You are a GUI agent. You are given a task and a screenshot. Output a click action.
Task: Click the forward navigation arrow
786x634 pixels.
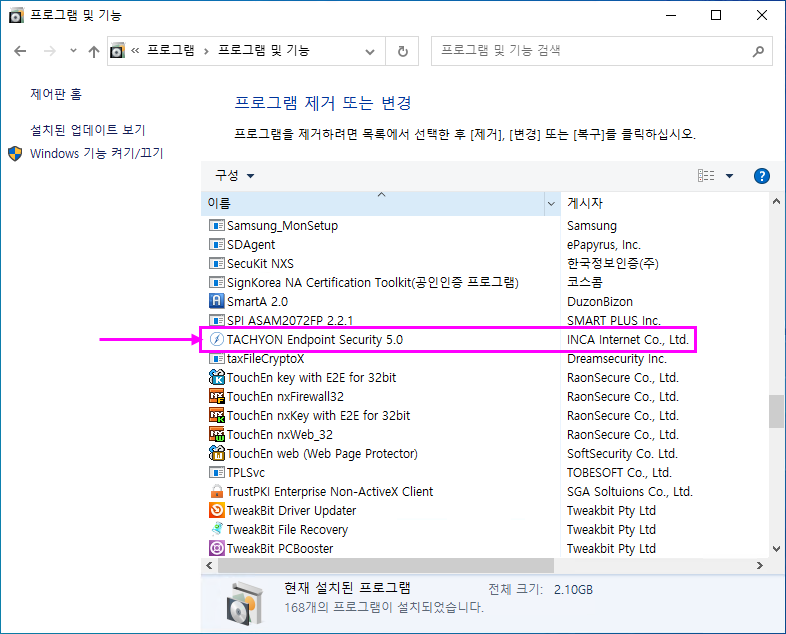49,51
